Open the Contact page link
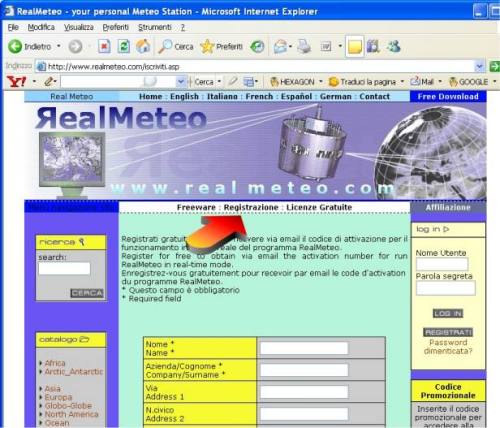This screenshot has width=500, height=428. [374, 97]
